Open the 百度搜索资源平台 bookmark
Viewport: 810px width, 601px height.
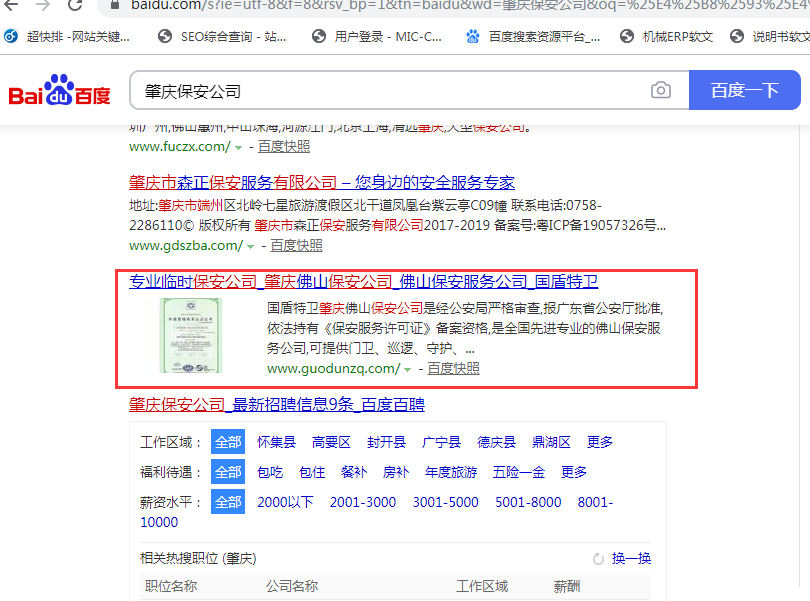[x=533, y=37]
